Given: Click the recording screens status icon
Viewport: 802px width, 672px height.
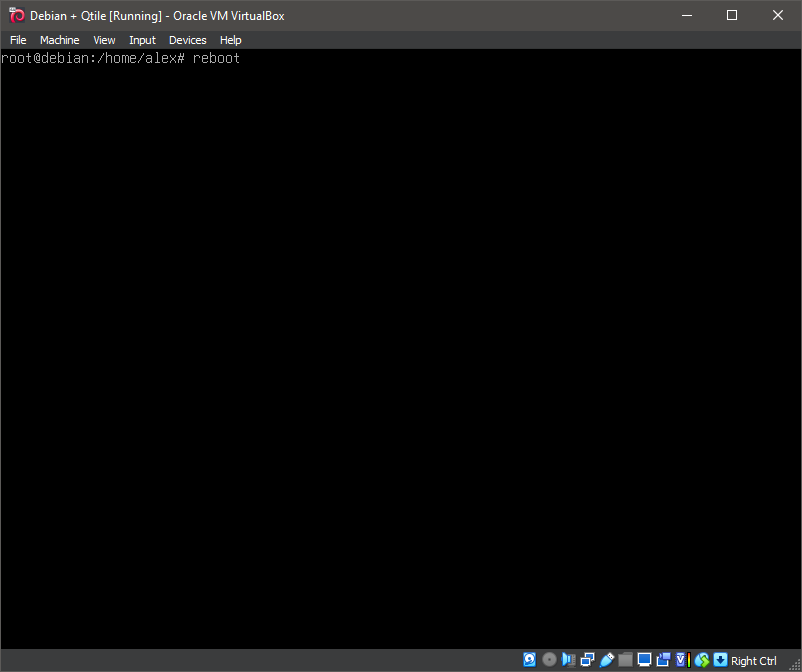Looking at the screenshot, I should (x=663, y=660).
